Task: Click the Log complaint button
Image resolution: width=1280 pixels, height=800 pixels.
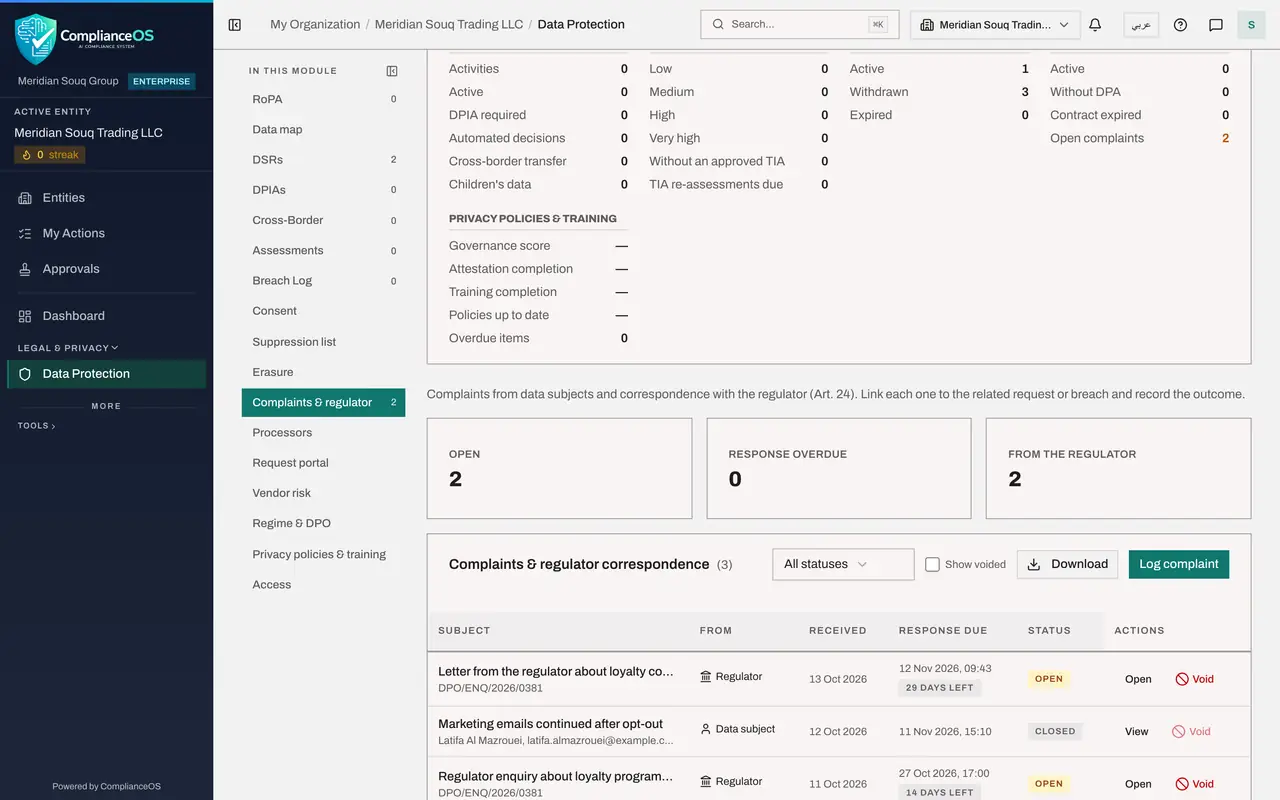Action: click(x=1179, y=564)
